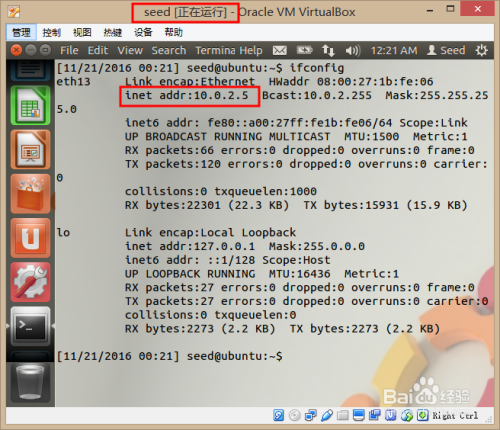
Task: Open the terminal Help menu
Action: pos(251,50)
